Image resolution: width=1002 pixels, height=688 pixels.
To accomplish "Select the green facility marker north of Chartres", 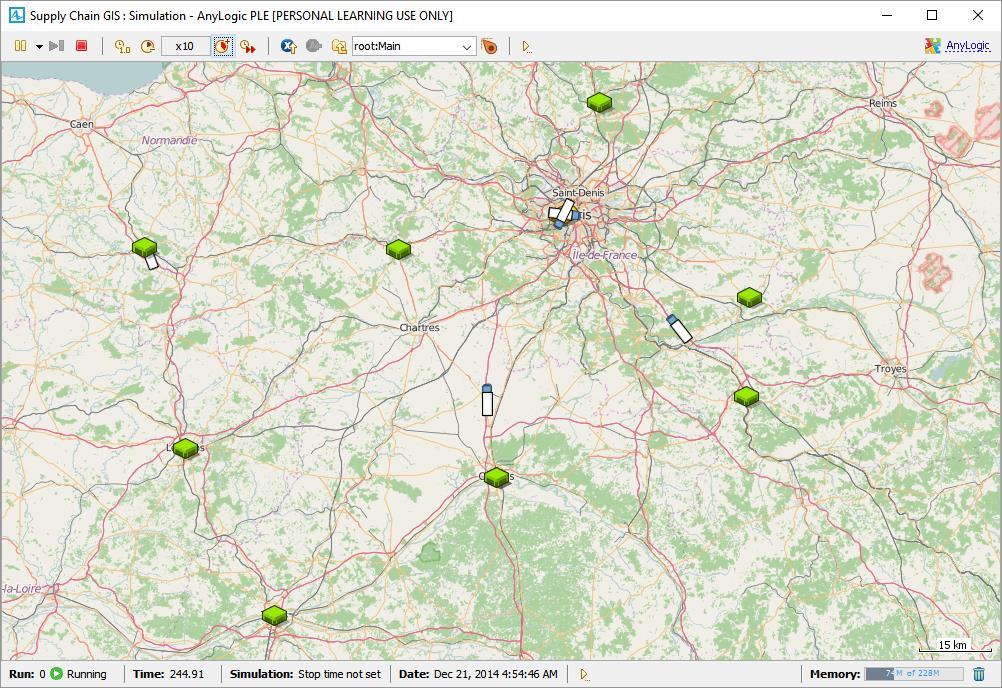I will click(398, 249).
